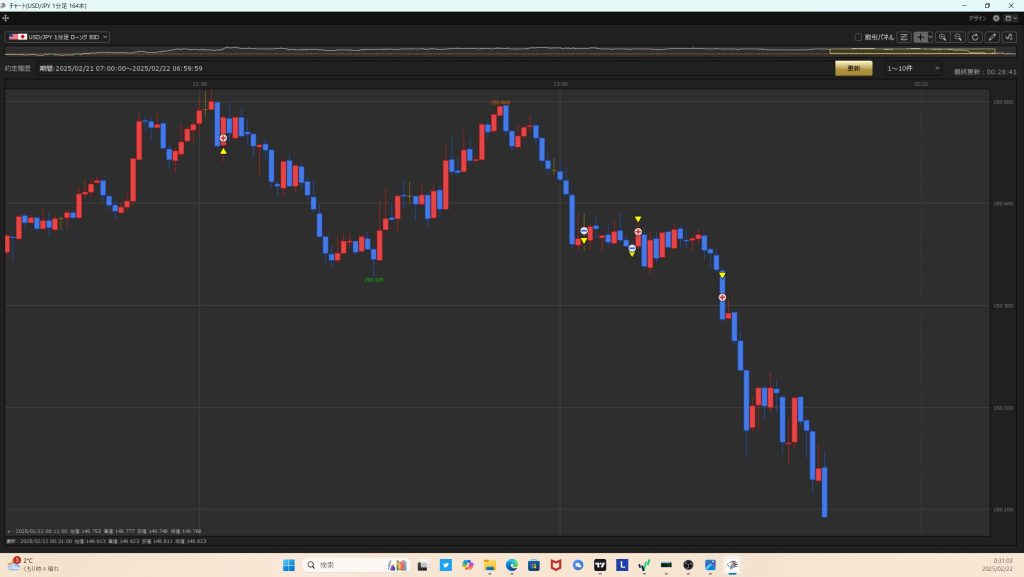This screenshot has width=1024, height=577.
Task: Click the move handle icon at top left
Action: 6,18
